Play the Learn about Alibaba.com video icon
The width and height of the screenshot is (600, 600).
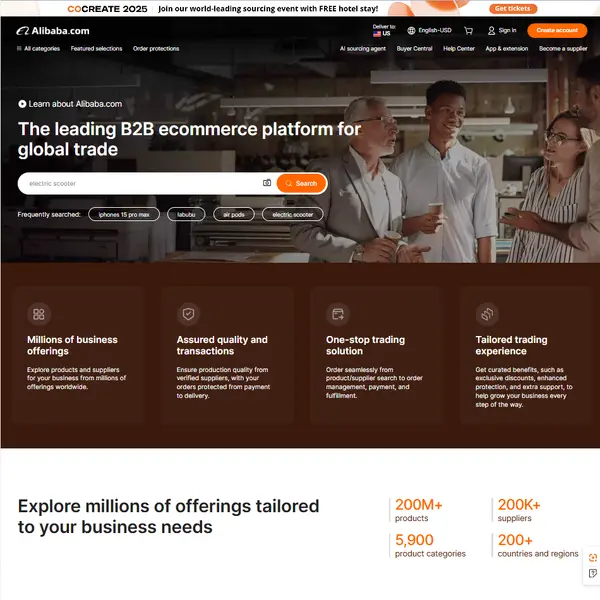pos(22,104)
